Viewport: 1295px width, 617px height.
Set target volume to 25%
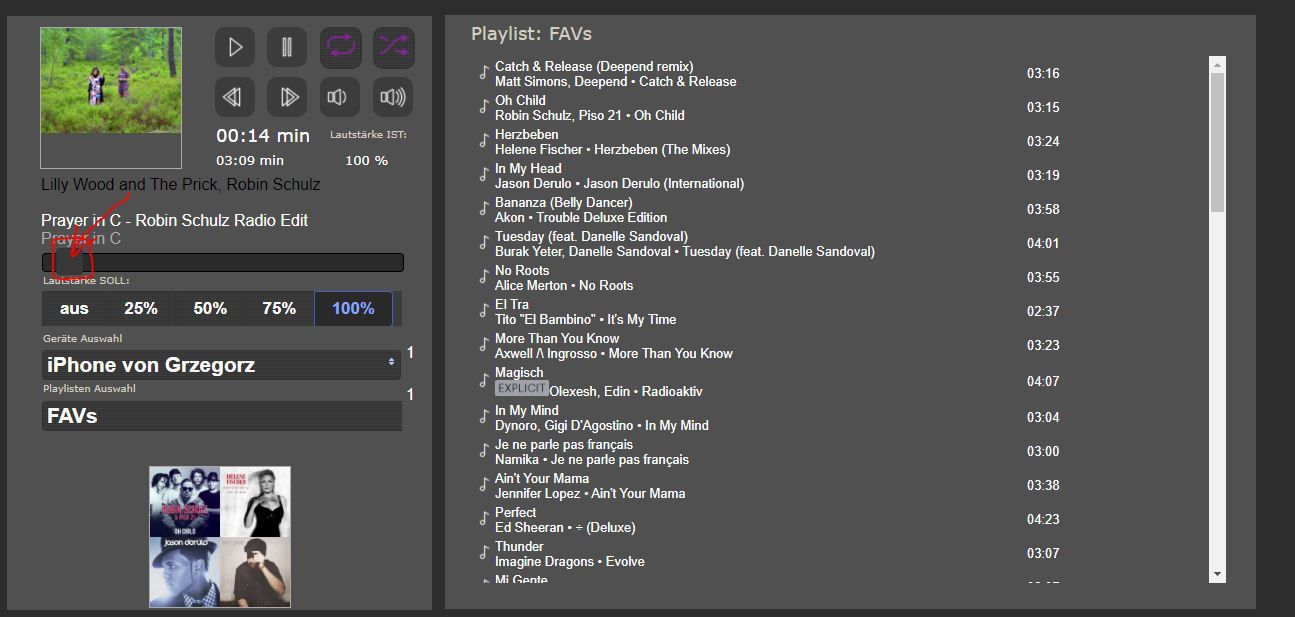coord(141,309)
